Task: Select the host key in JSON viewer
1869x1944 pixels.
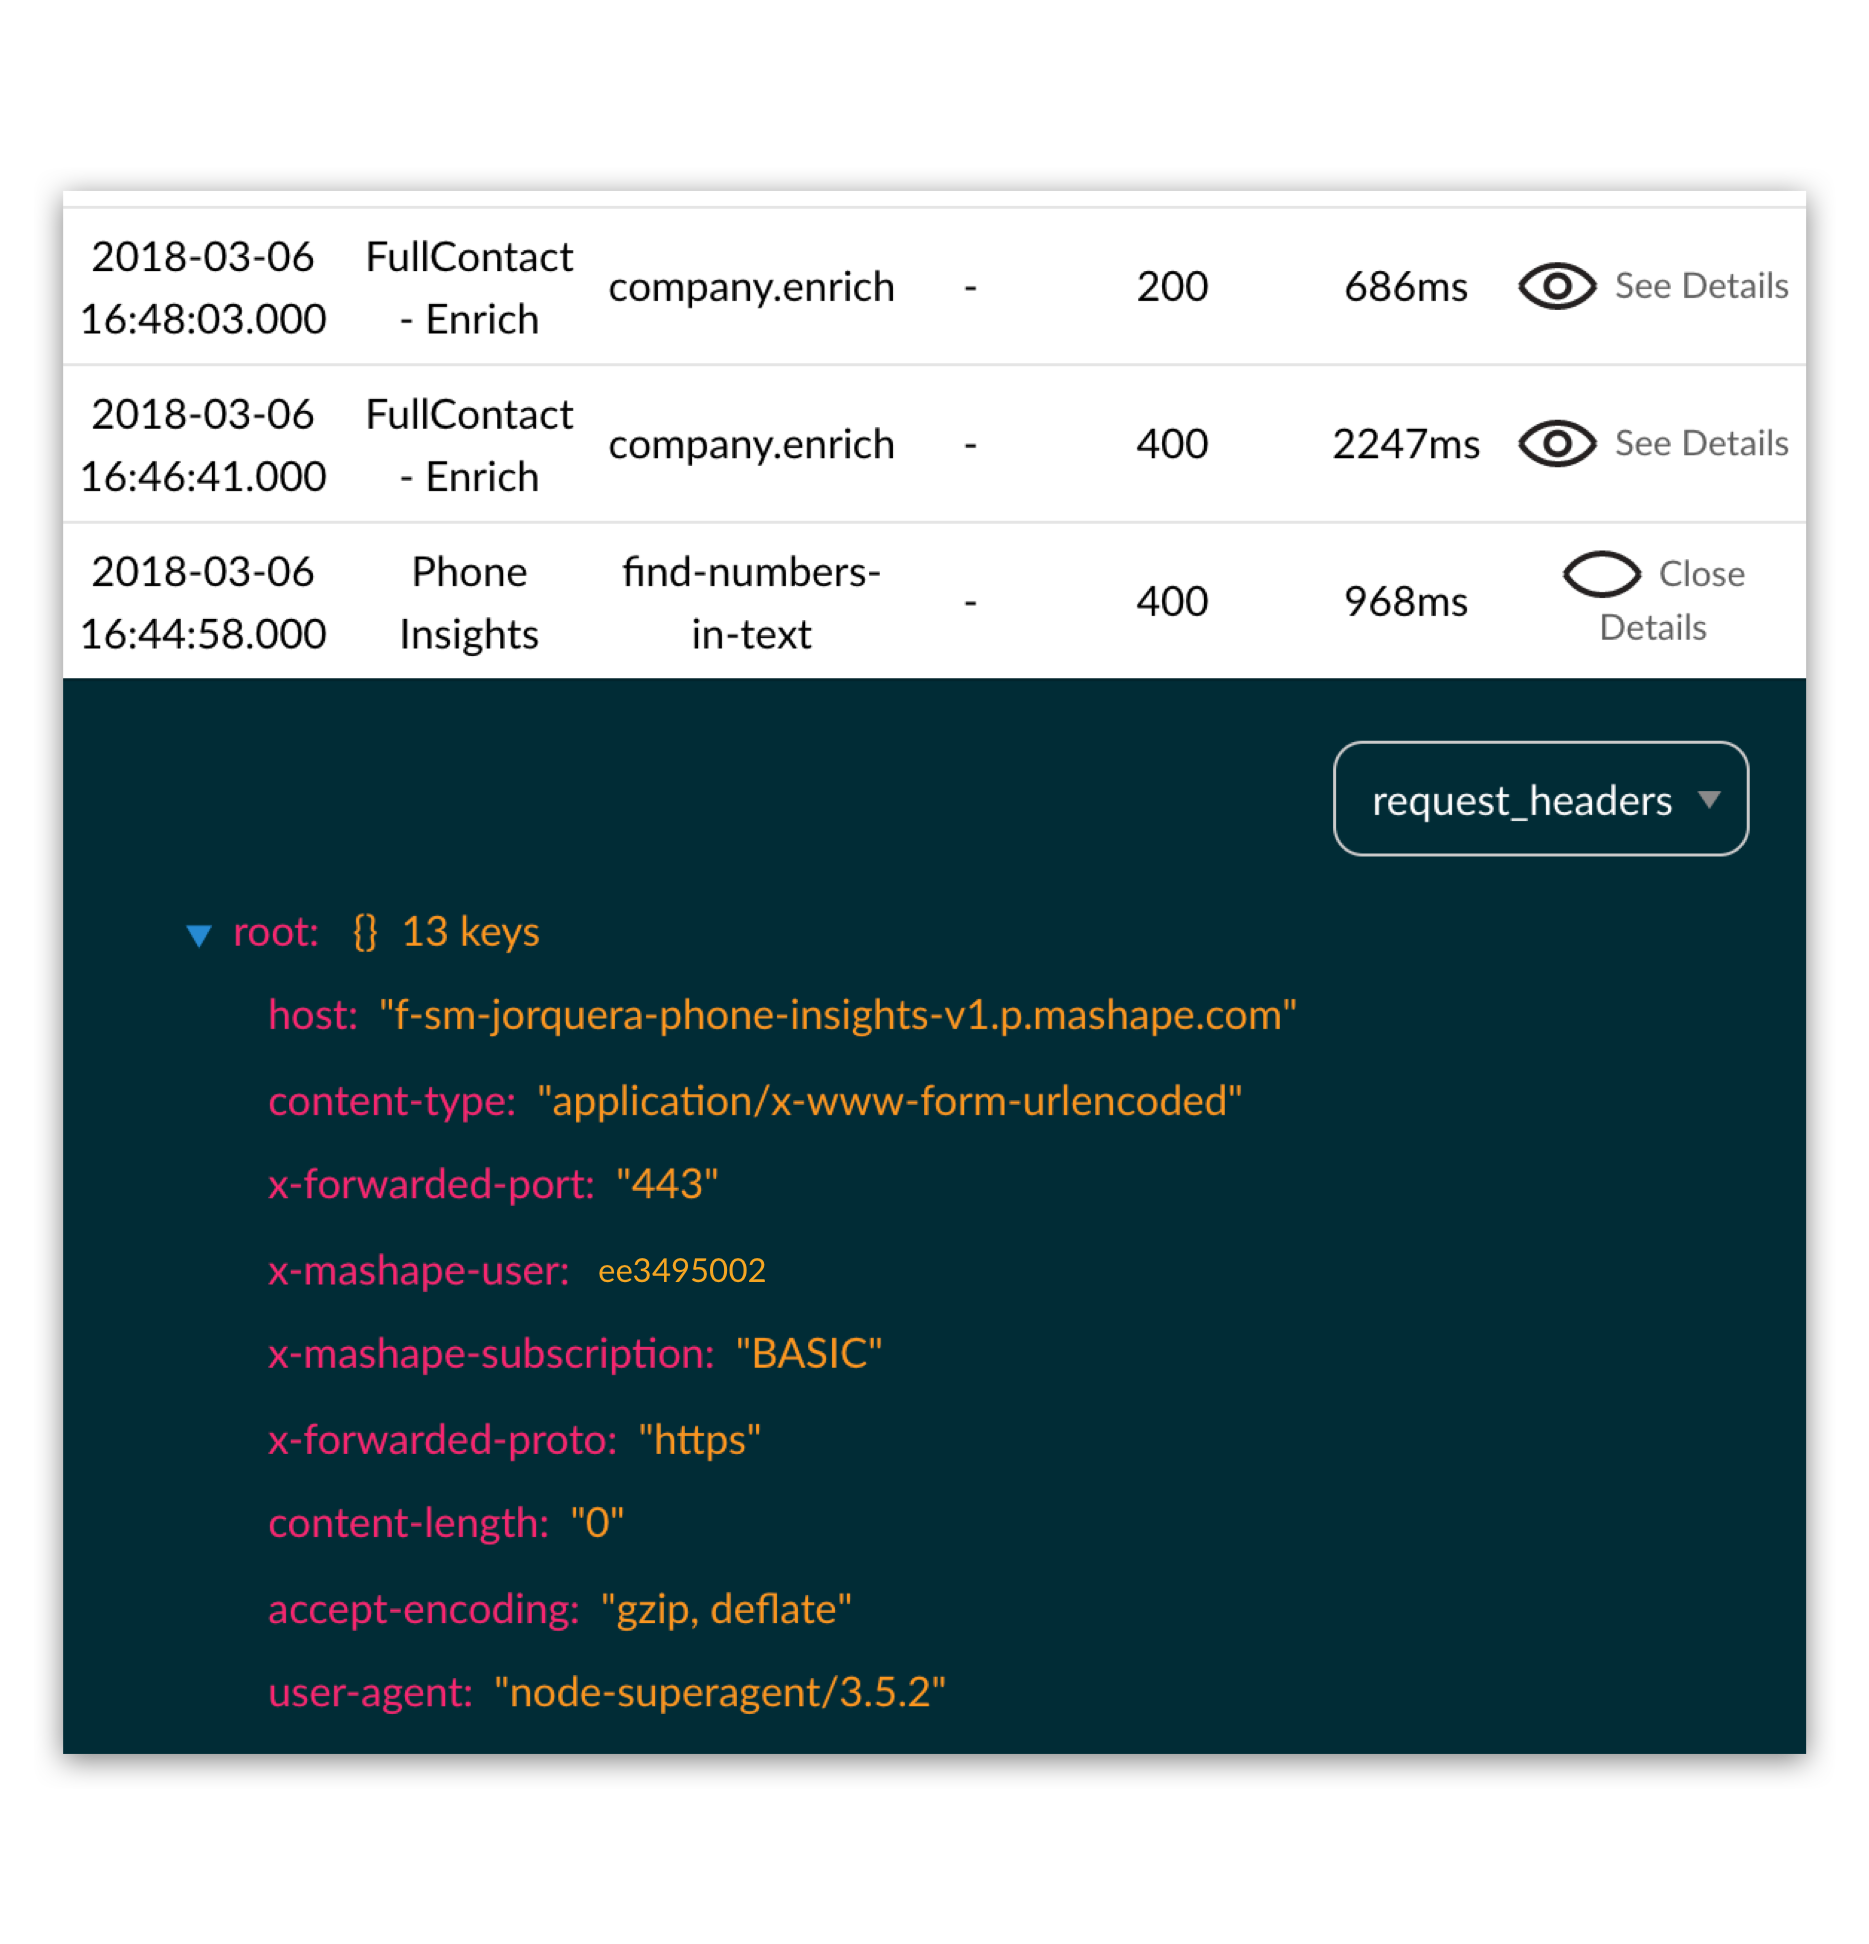Action: pyautogui.click(x=313, y=1015)
